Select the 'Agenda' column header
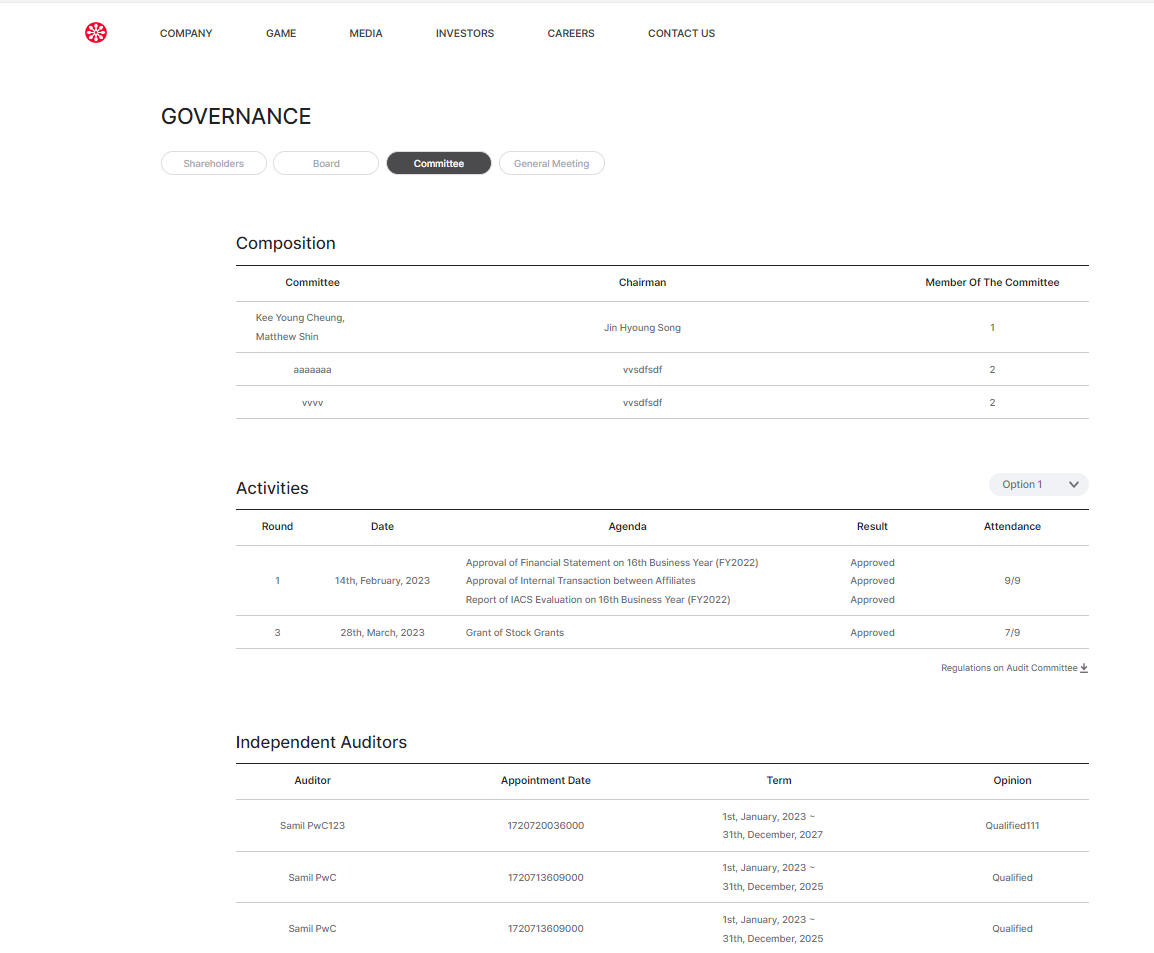 click(627, 526)
